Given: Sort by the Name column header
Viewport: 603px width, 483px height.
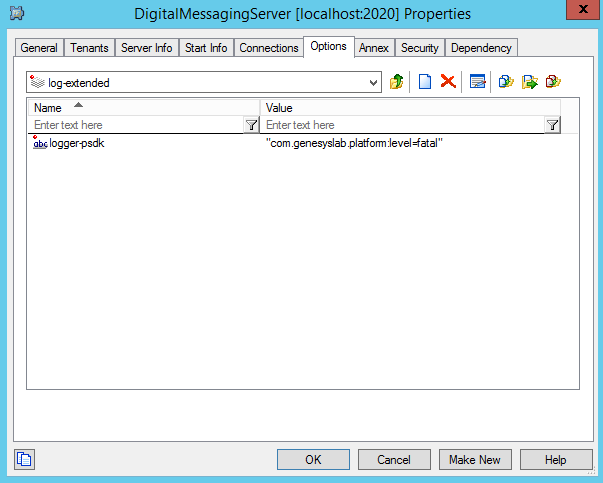Looking at the screenshot, I should tap(144, 108).
